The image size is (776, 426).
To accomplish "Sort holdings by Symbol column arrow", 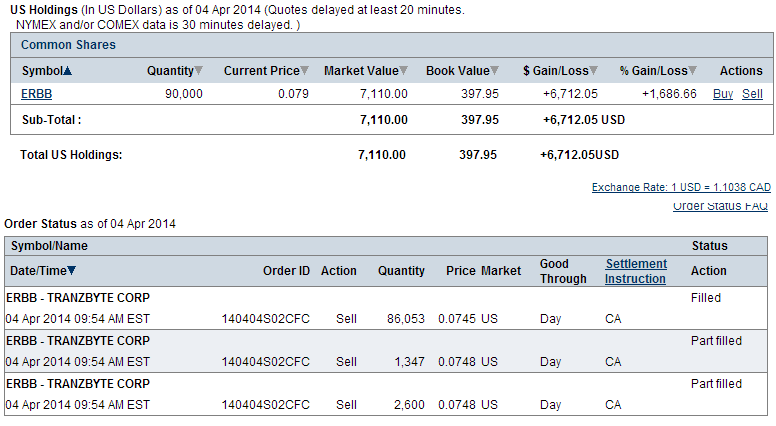I will (67, 71).
